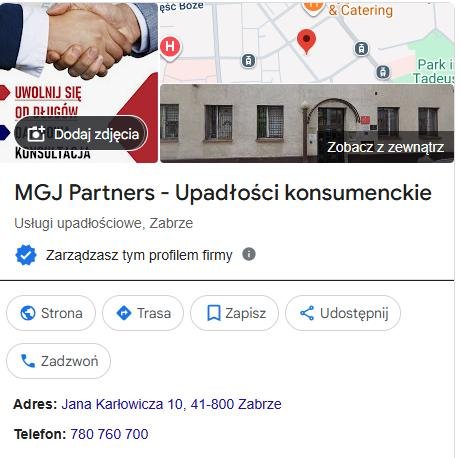Open Zobacz z zewnątrz street view
460x458 pixels.
pyautogui.click(x=385, y=147)
